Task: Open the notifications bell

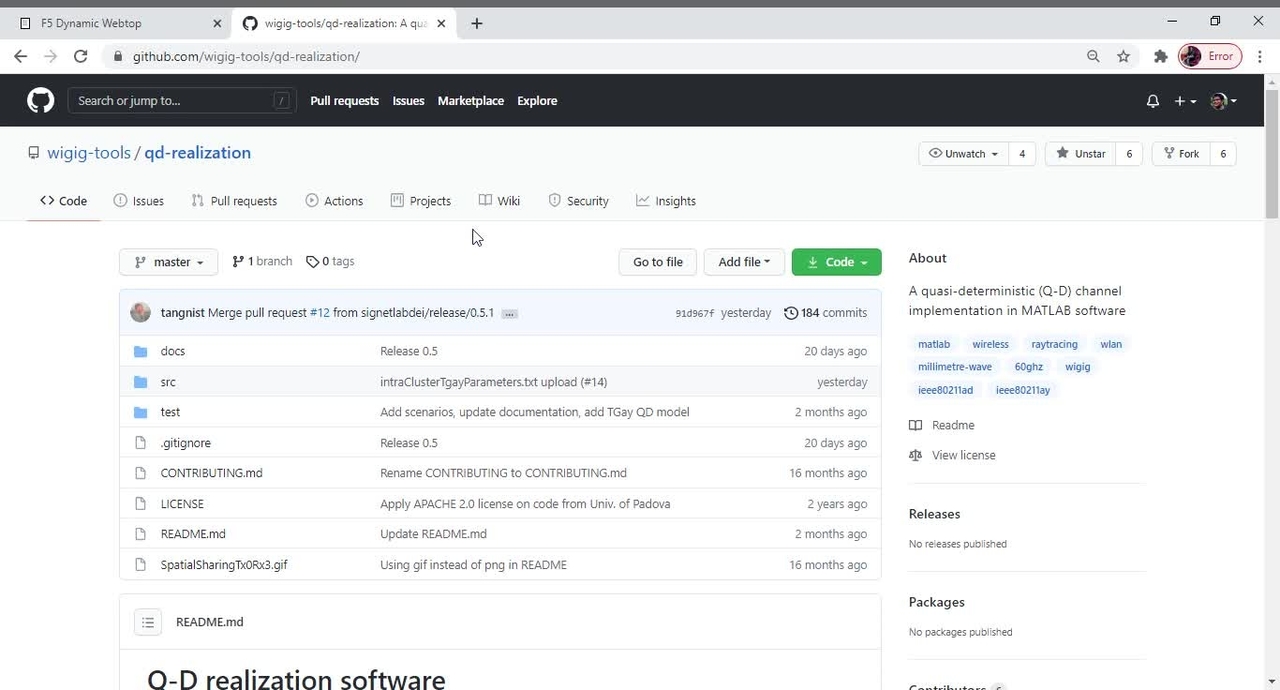Action: point(1153,101)
